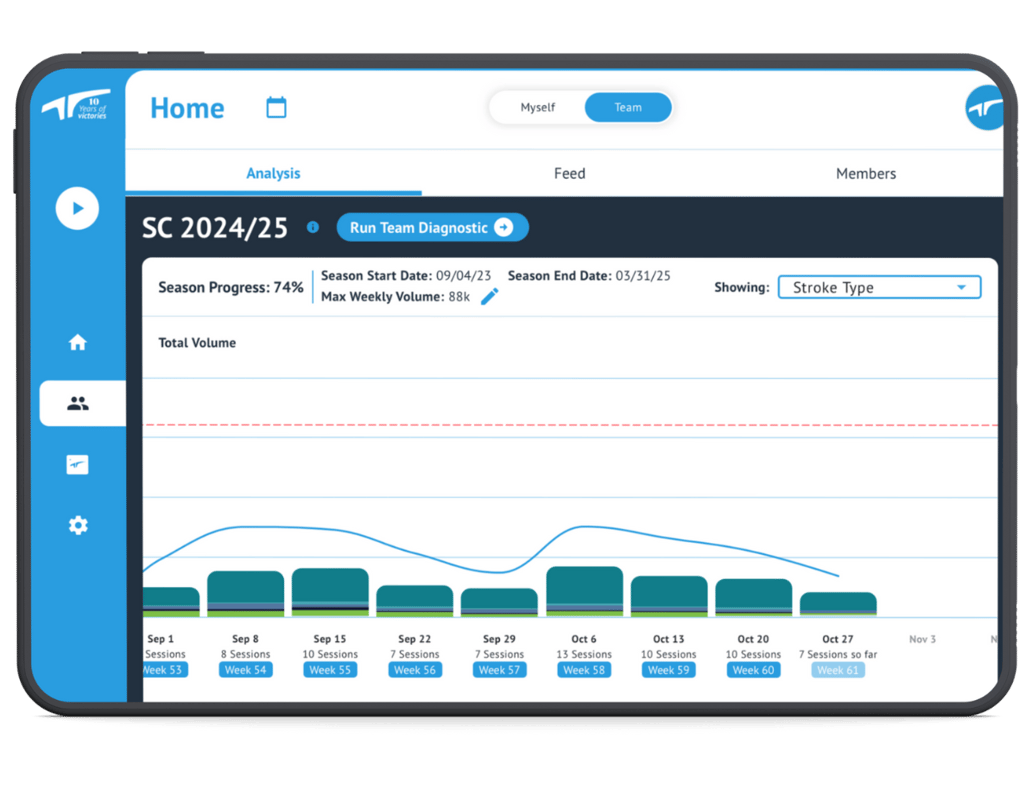This screenshot has height=788, width=1032.
Task: Open the Members tab
Action: click(866, 173)
